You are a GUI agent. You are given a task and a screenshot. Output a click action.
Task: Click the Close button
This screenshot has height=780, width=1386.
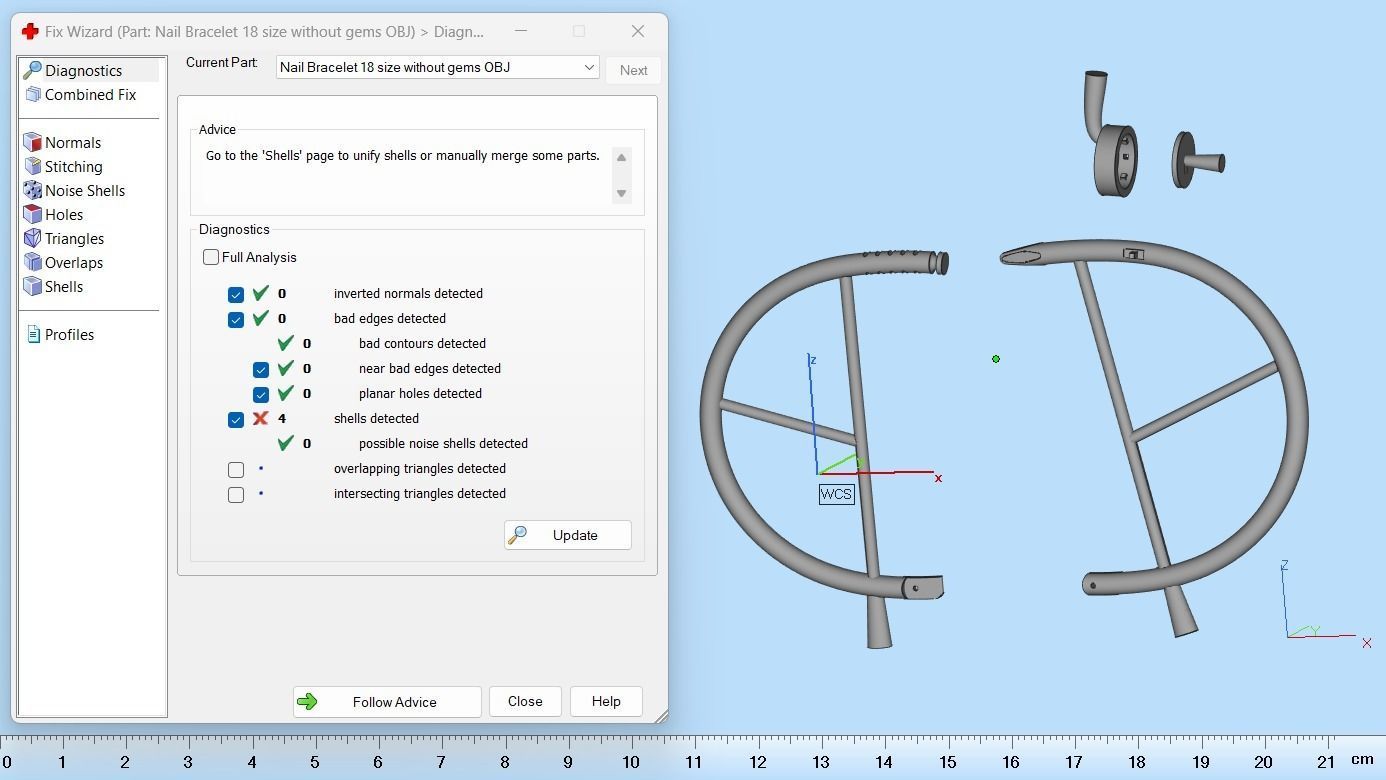tap(525, 702)
